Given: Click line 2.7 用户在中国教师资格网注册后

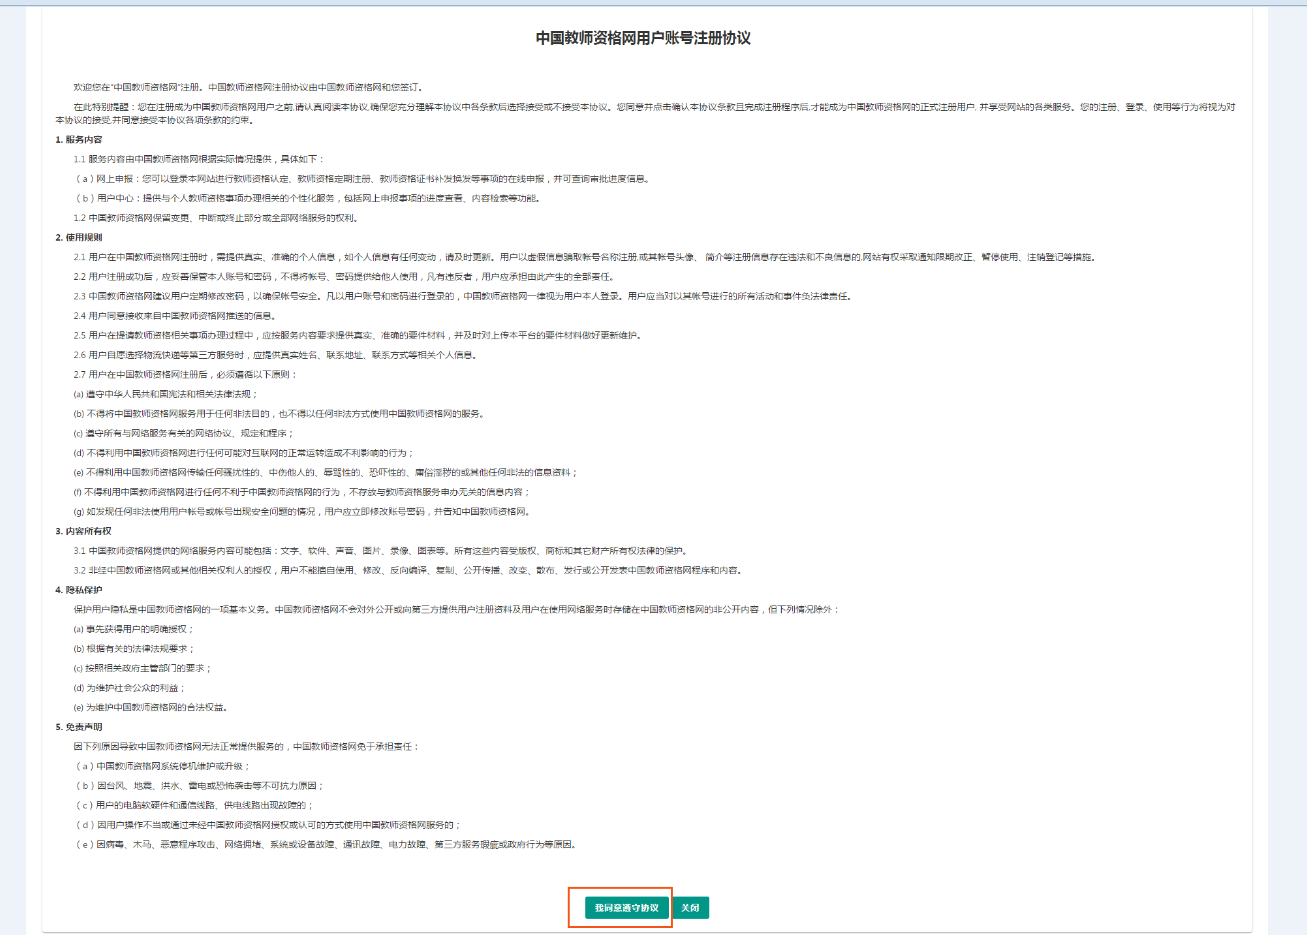Looking at the screenshot, I should [x=185, y=374].
